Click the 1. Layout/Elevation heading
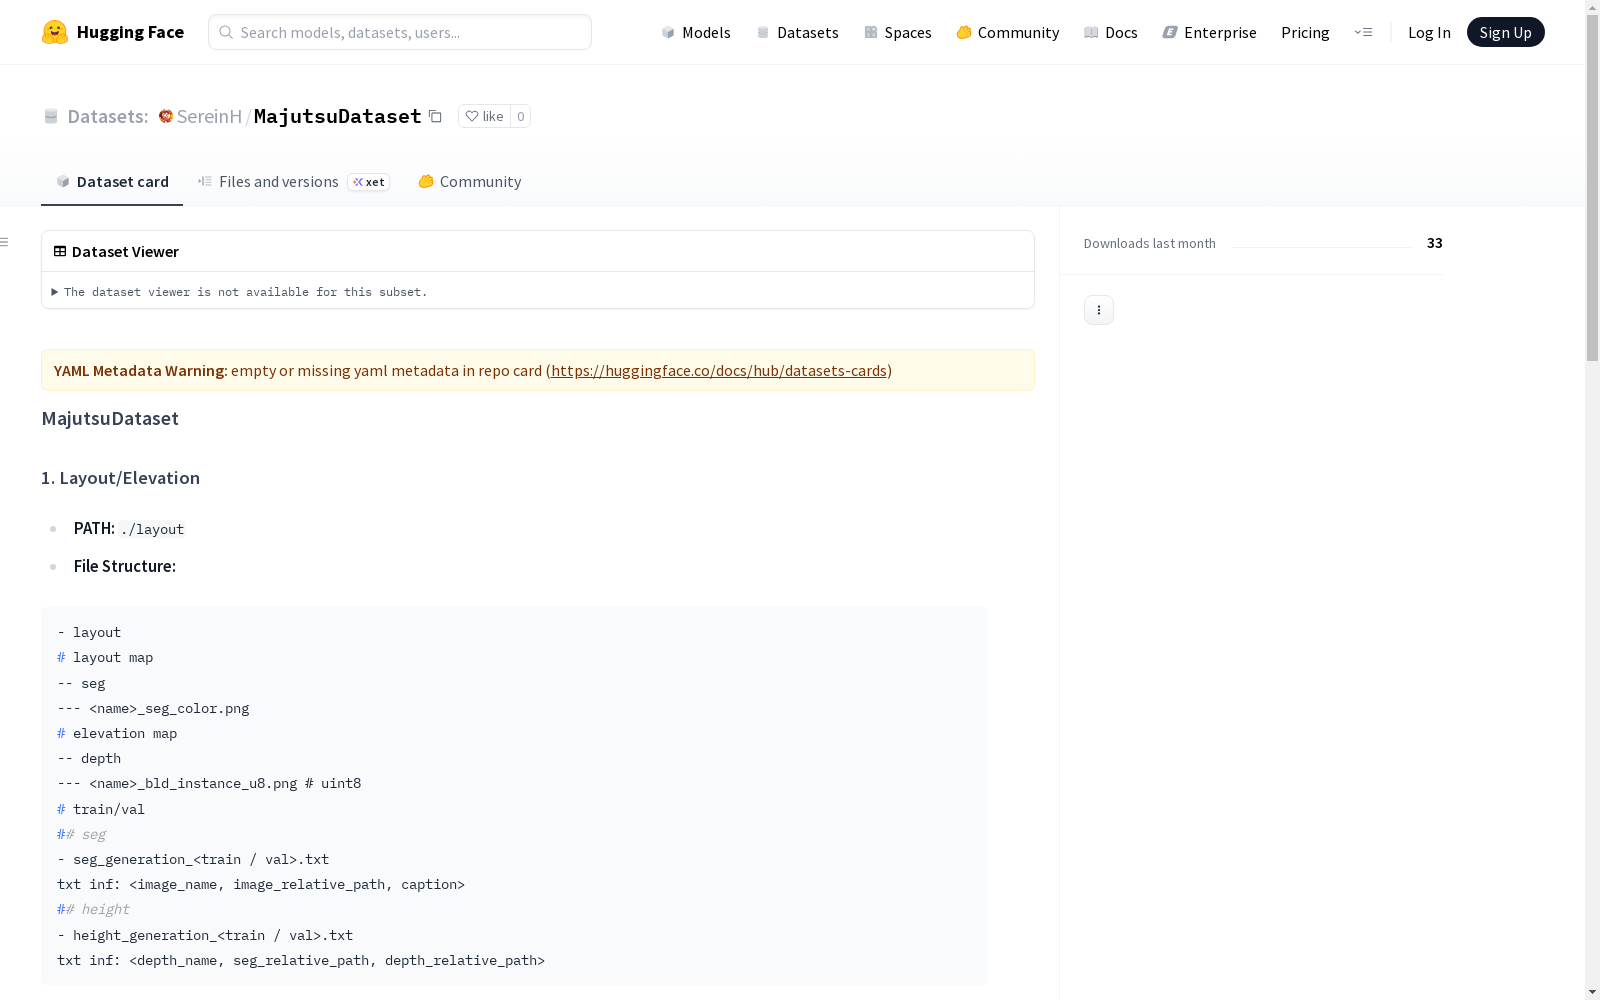The image size is (1600, 1000). [x=120, y=478]
